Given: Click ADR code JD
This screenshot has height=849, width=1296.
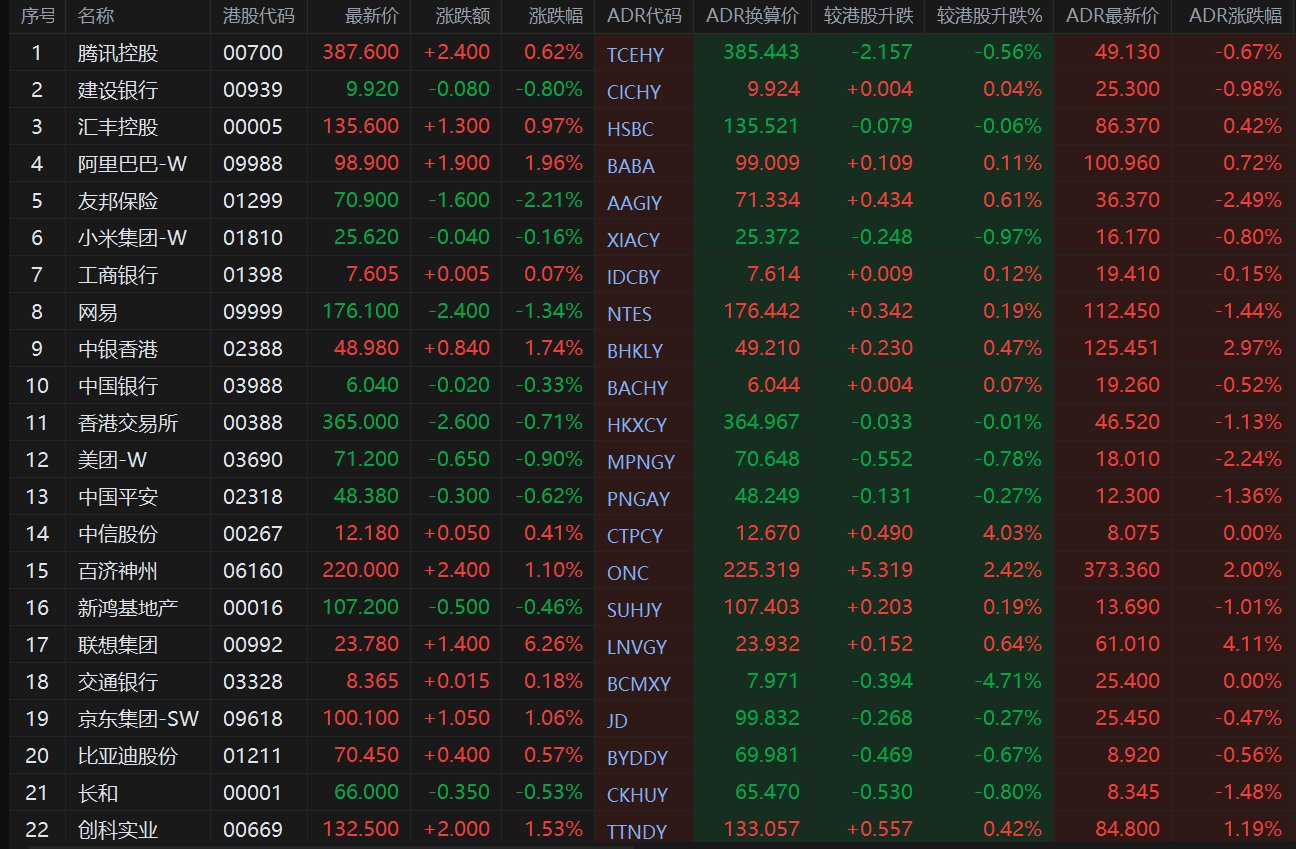Looking at the screenshot, I should click(617, 721).
